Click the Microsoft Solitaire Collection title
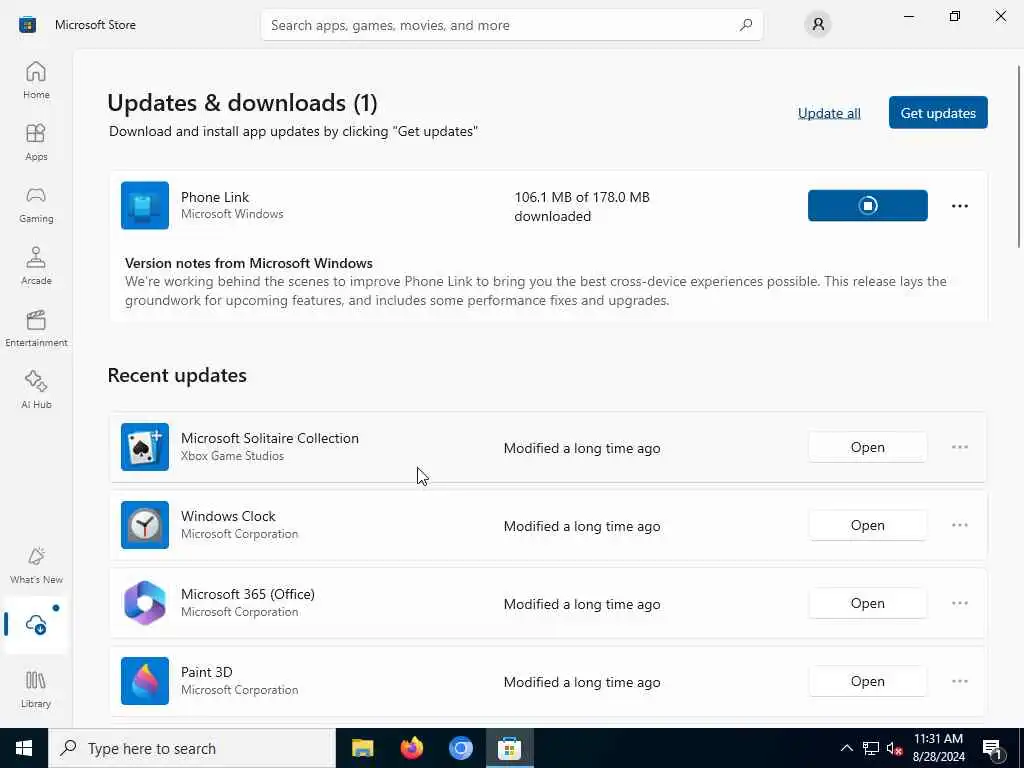The height and width of the screenshot is (768, 1024). 270,438
